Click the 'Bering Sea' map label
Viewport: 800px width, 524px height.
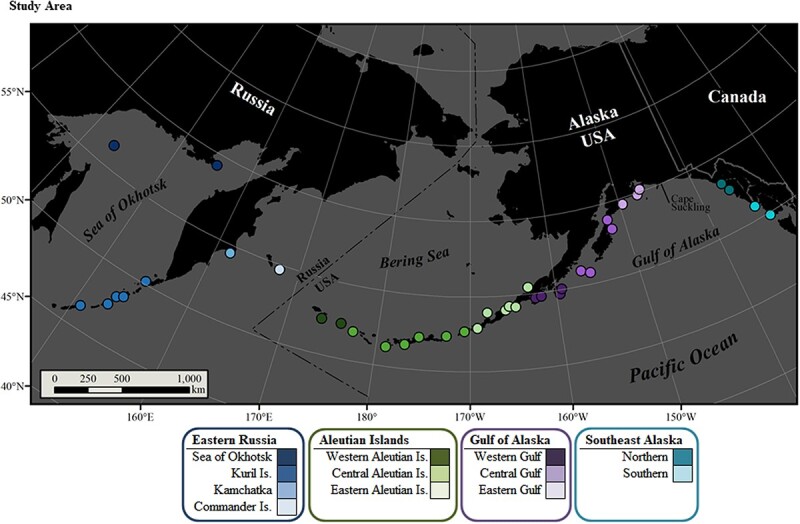pos(414,258)
